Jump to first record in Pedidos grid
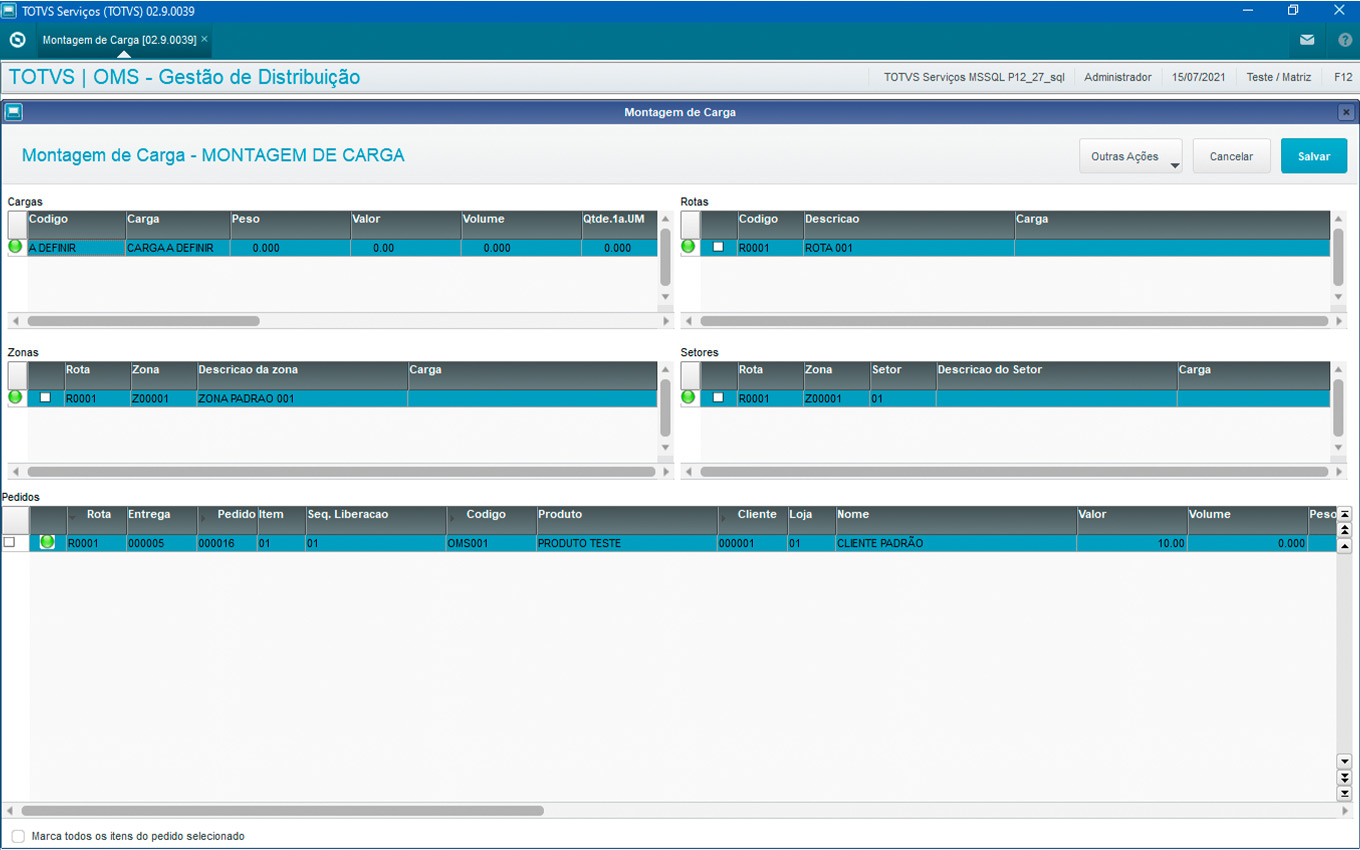Image resolution: width=1360 pixels, height=850 pixels. coord(1344,515)
